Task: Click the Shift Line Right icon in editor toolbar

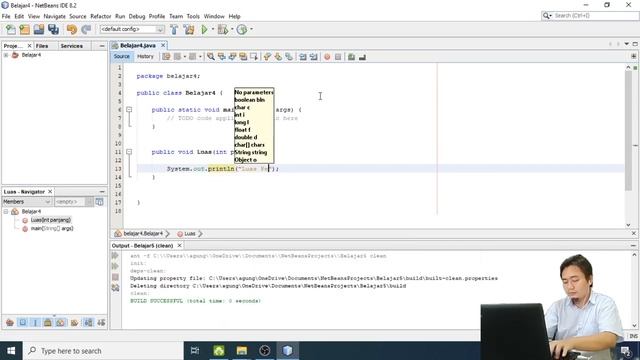Action: [313, 57]
